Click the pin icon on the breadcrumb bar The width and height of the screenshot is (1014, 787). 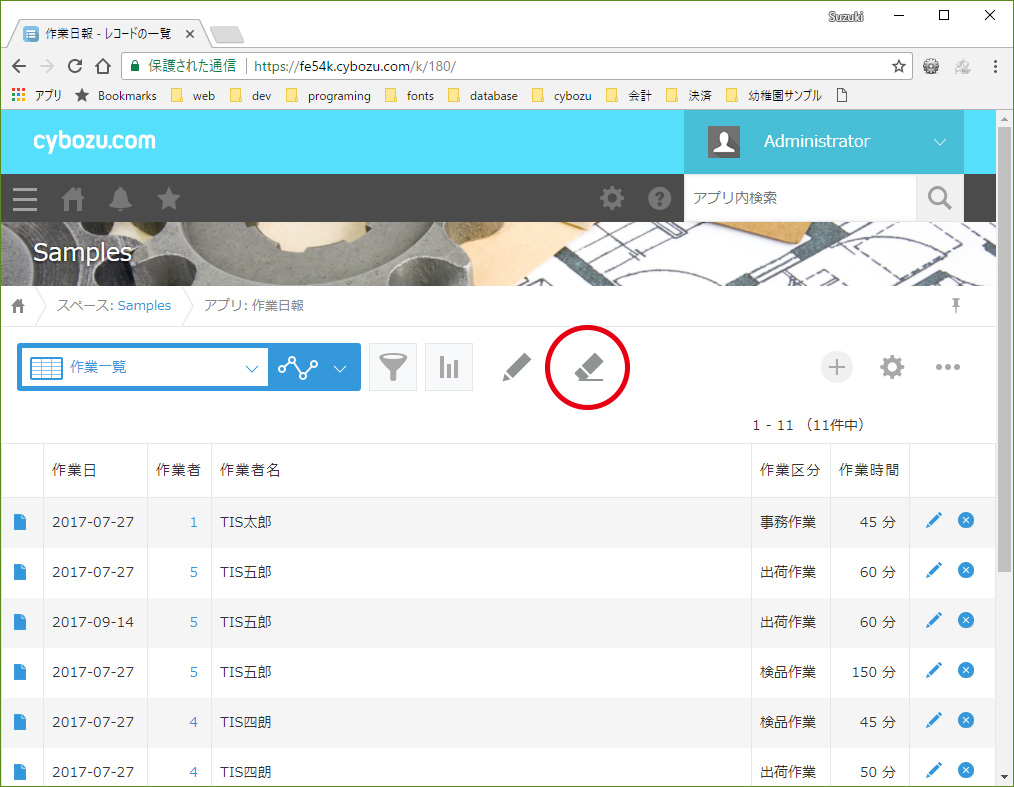(956, 305)
